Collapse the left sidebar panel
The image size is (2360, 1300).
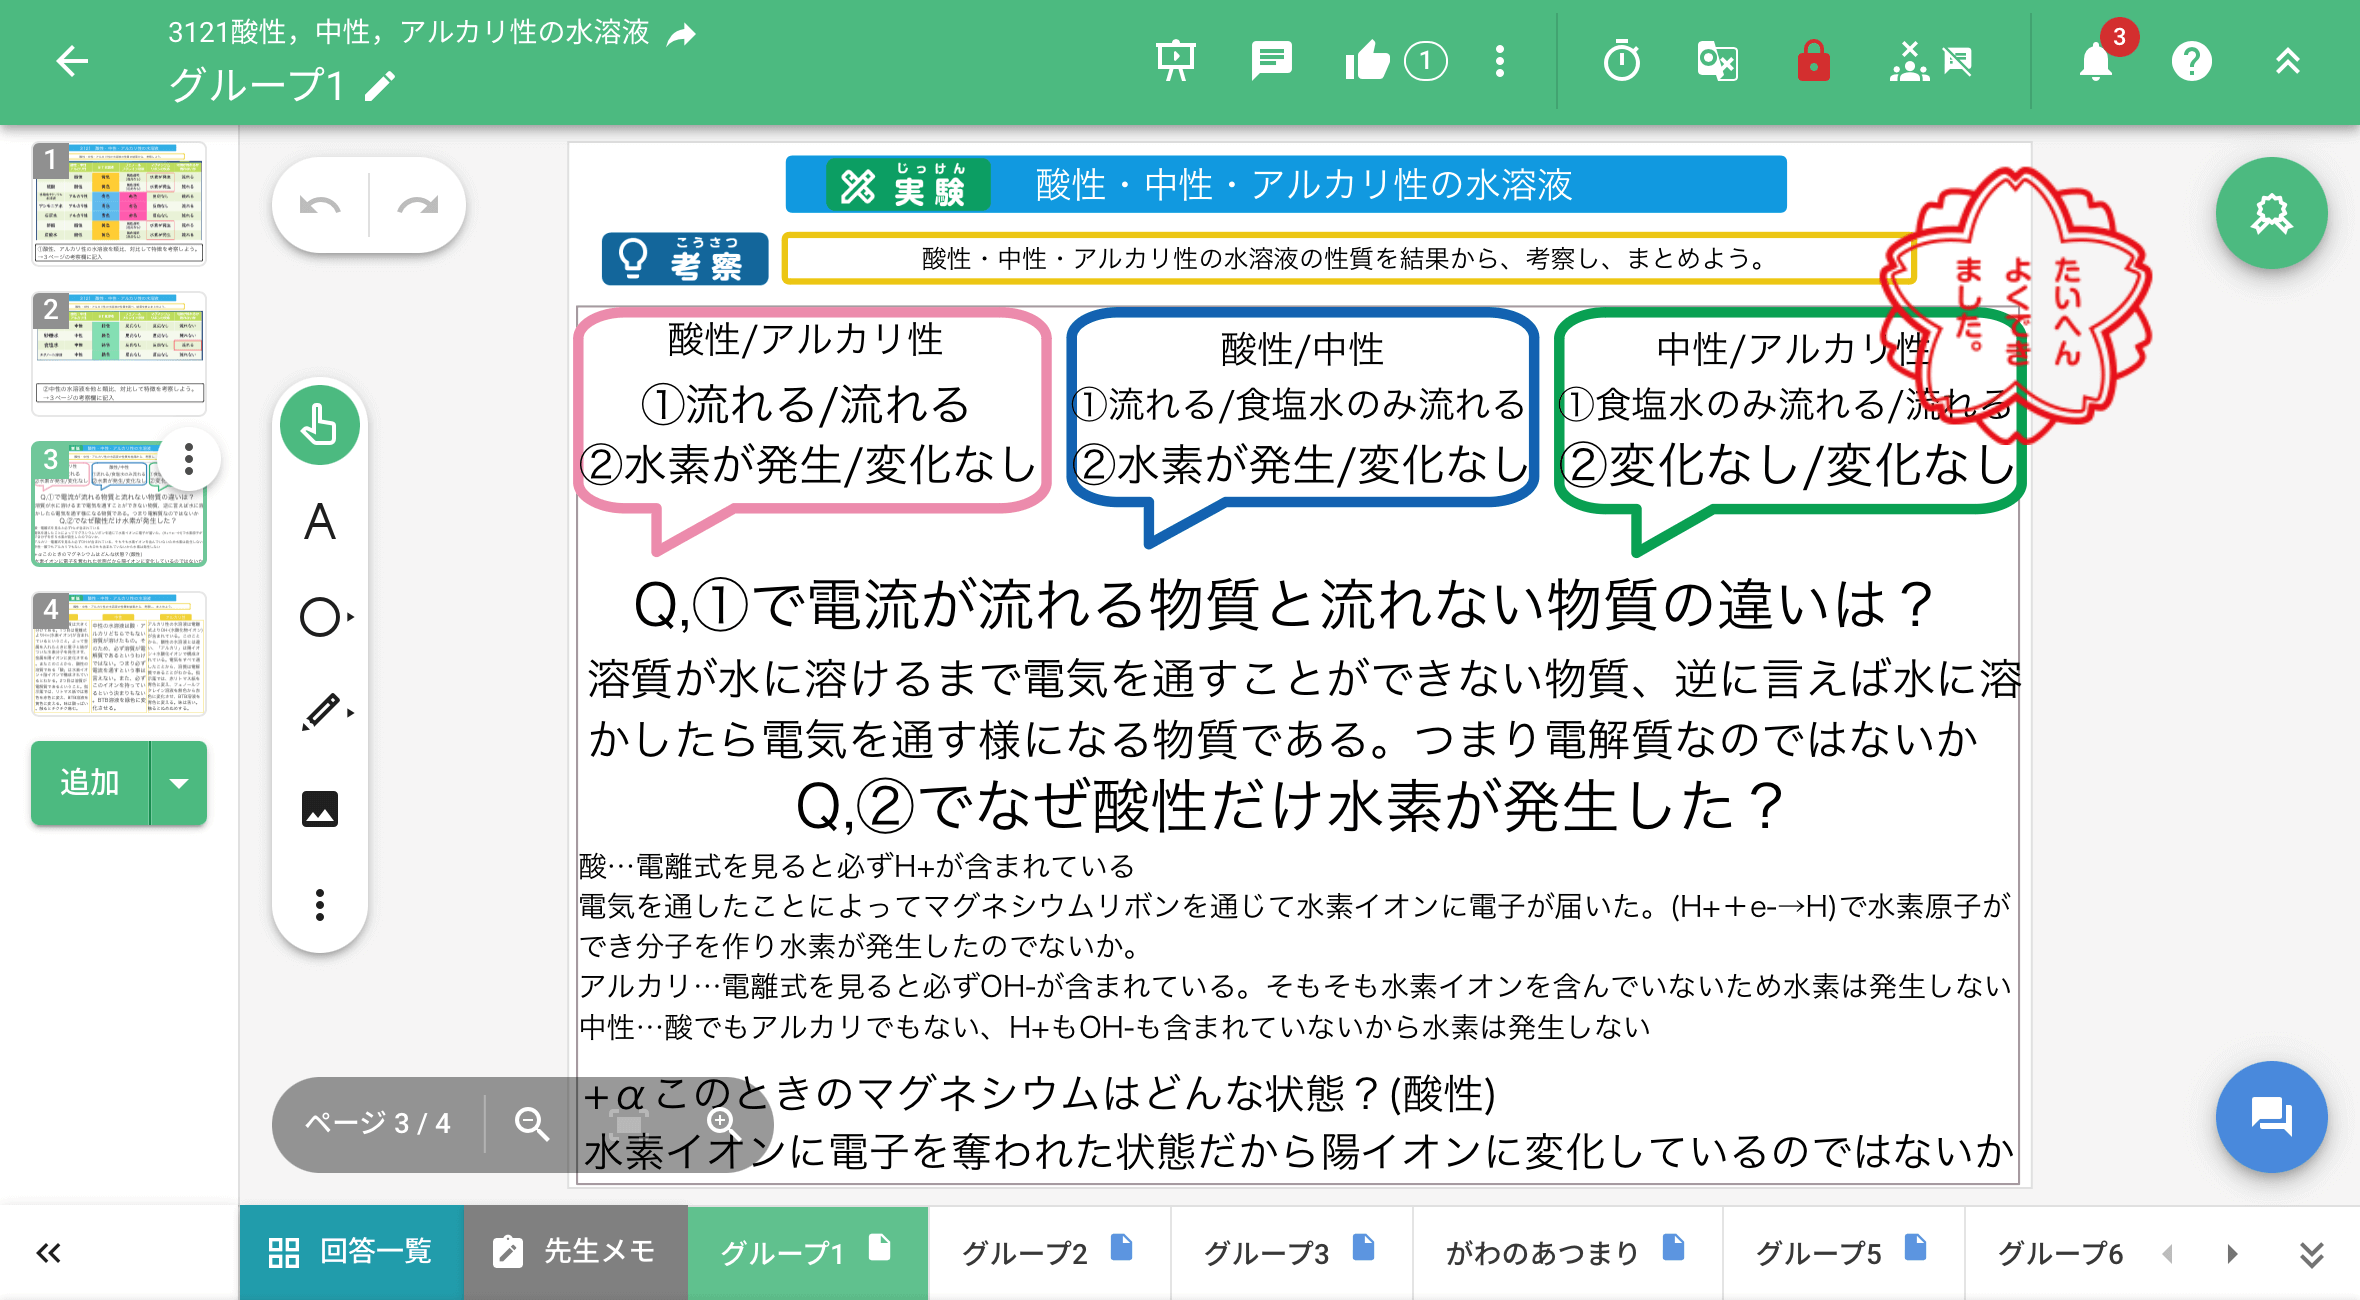[48, 1253]
